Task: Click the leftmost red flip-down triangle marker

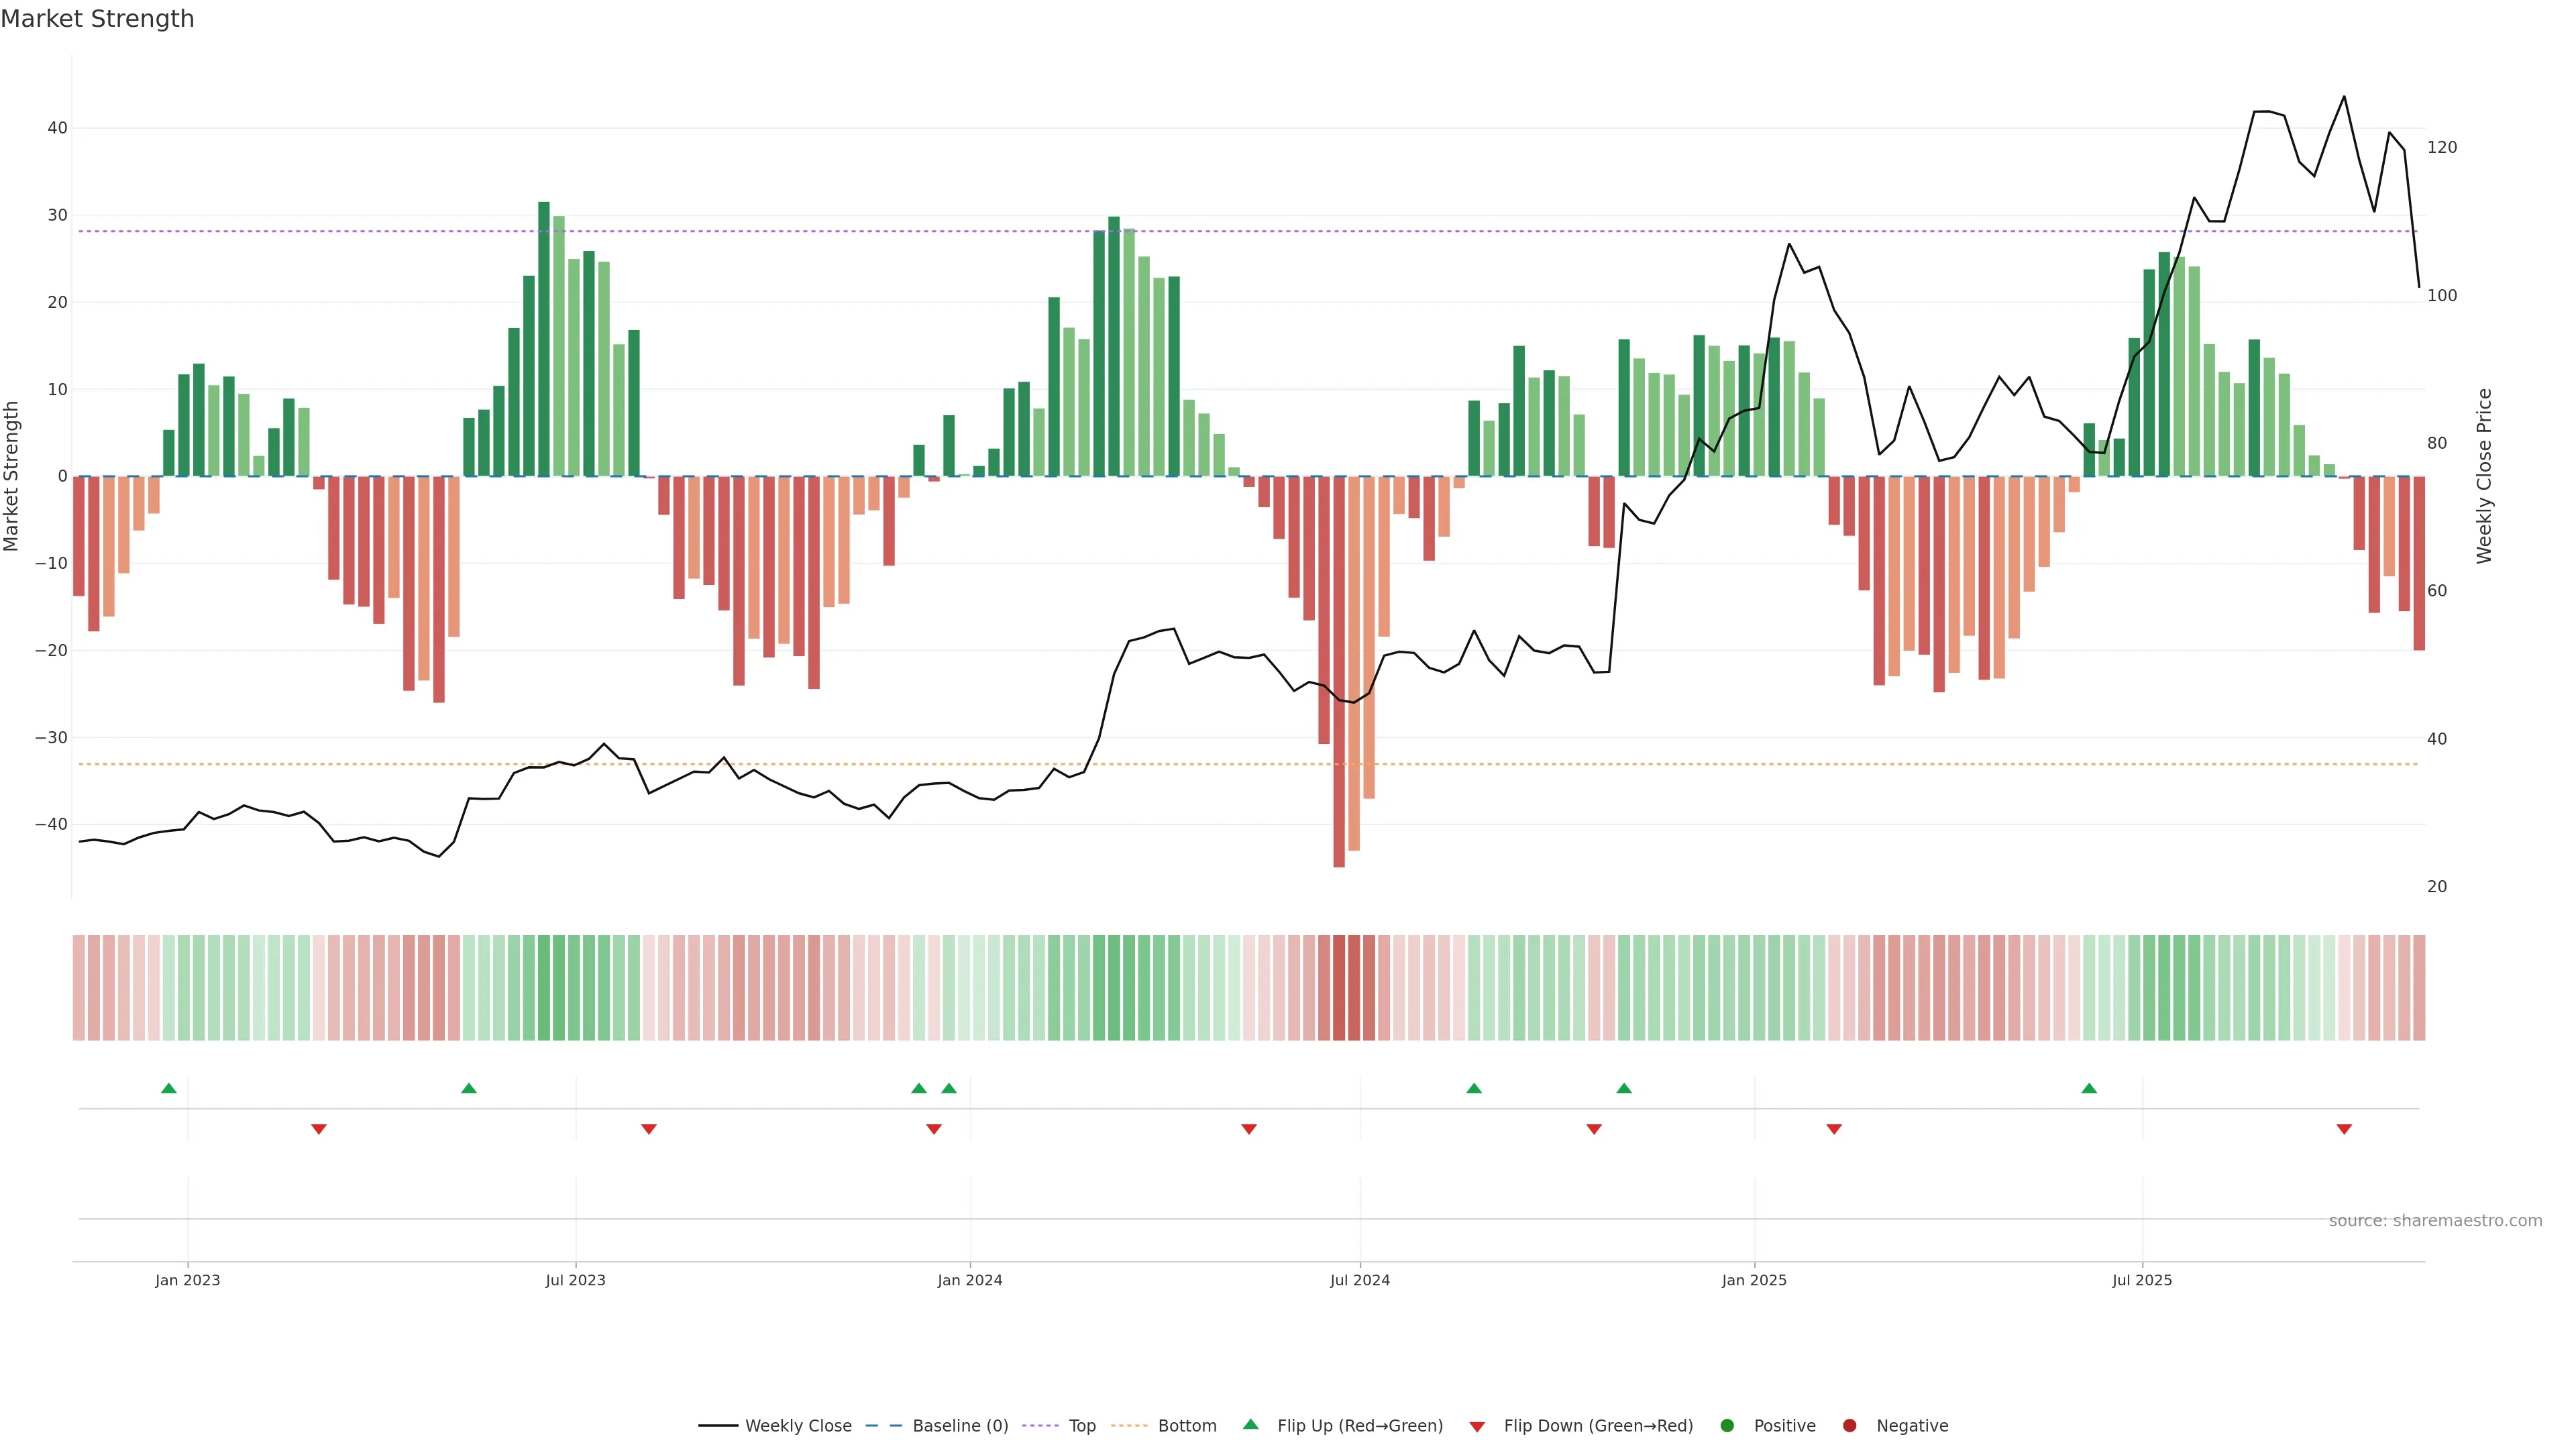Action: tap(319, 1129)
